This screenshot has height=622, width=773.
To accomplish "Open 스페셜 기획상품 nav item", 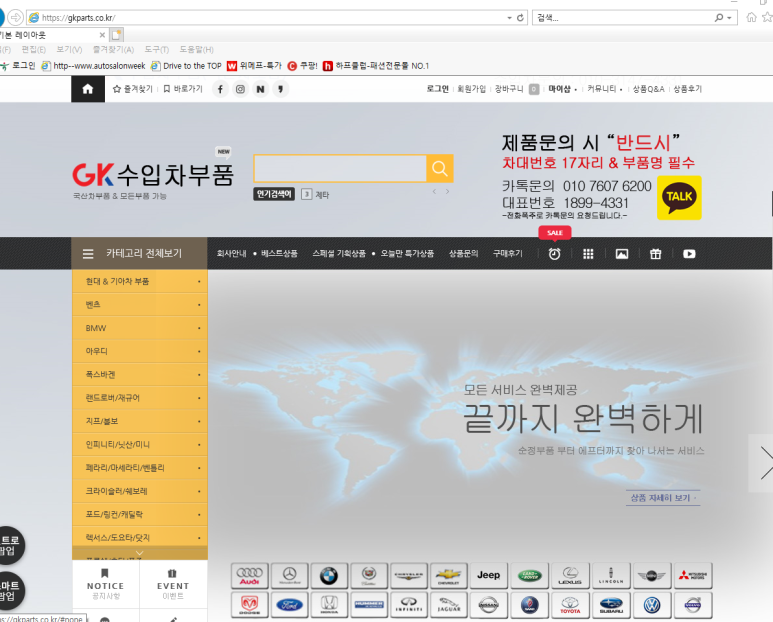I will click(339, 253).
